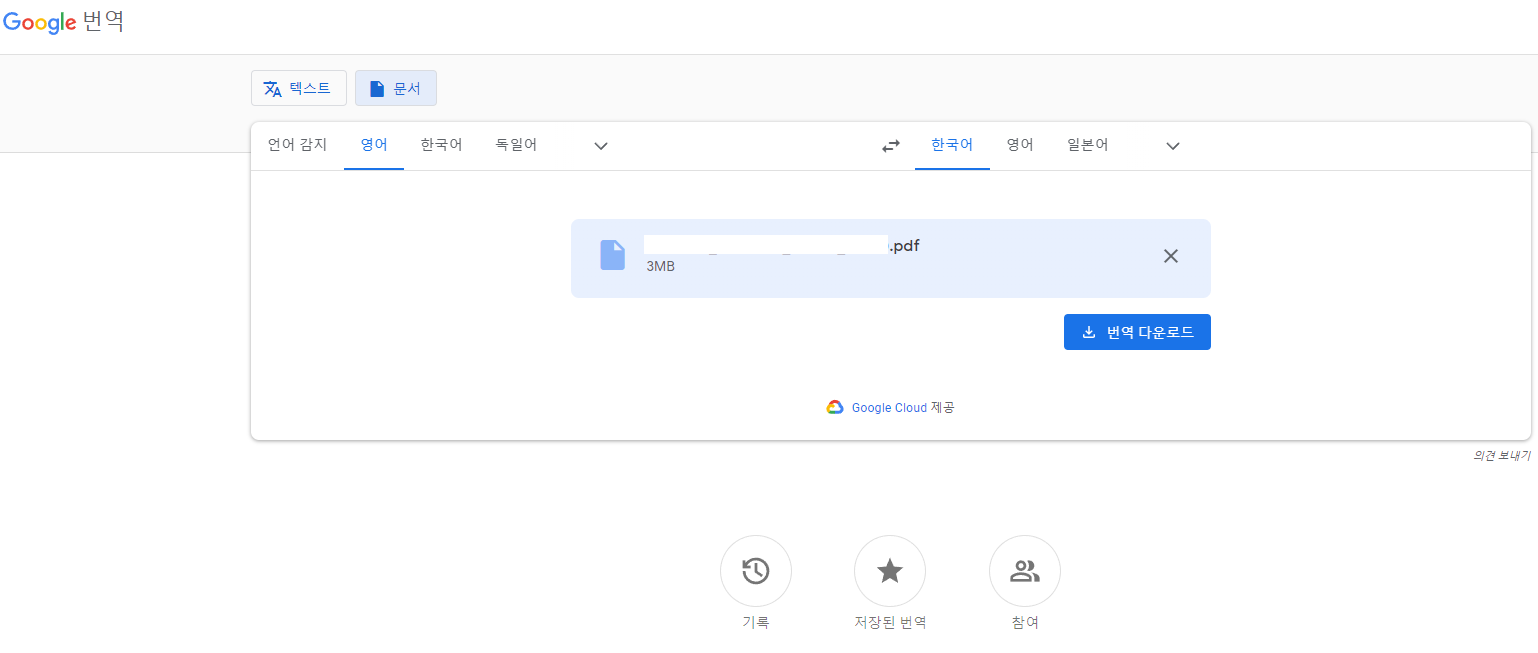Click the 의견 보내기 feedback link

[1501, 455]
